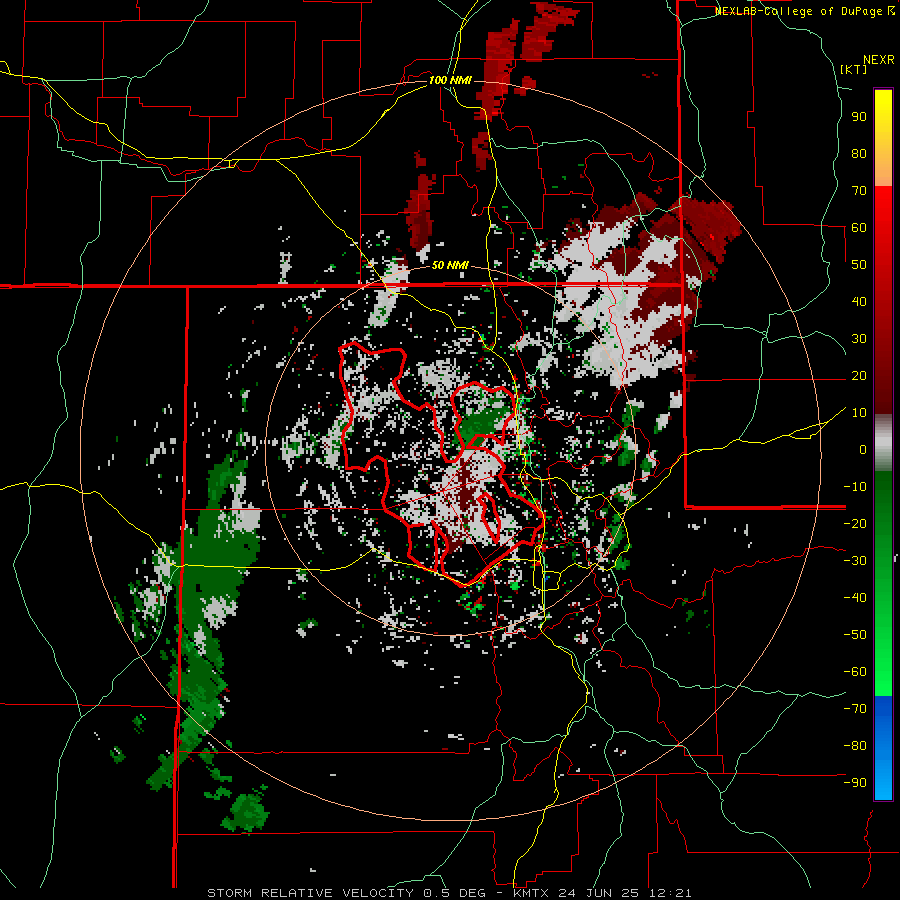
Task: Click the -70 value on the velocity scale
Action: (855, 708)
